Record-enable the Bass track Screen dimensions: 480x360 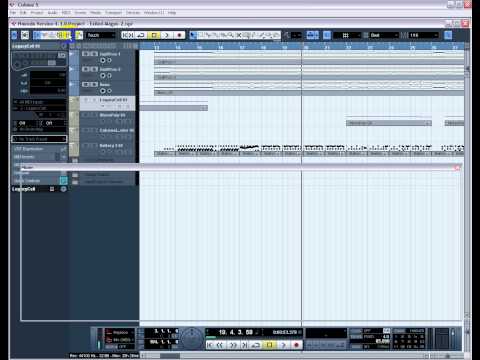click(x=103, y=91)
